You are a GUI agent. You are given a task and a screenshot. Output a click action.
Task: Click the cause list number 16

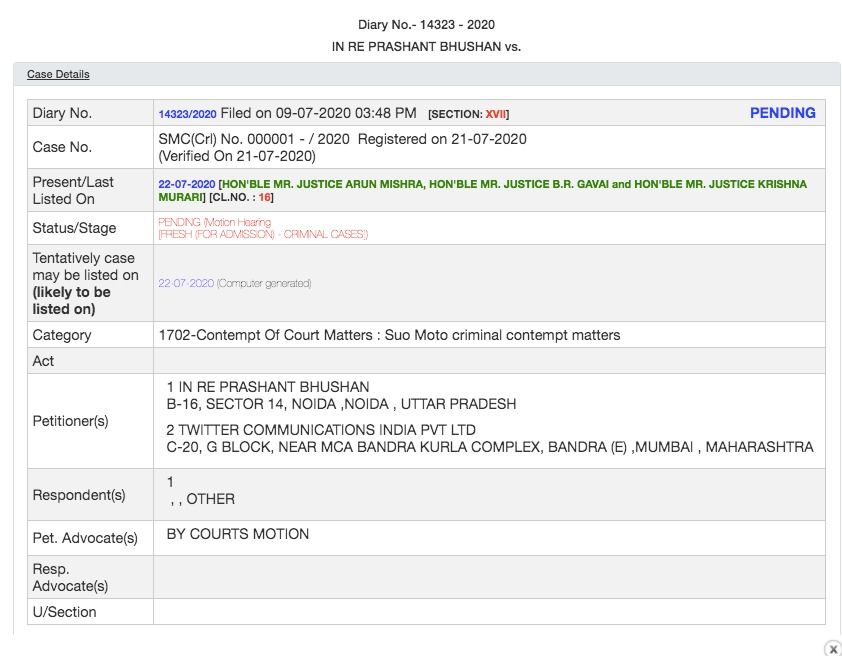point(265,198)
